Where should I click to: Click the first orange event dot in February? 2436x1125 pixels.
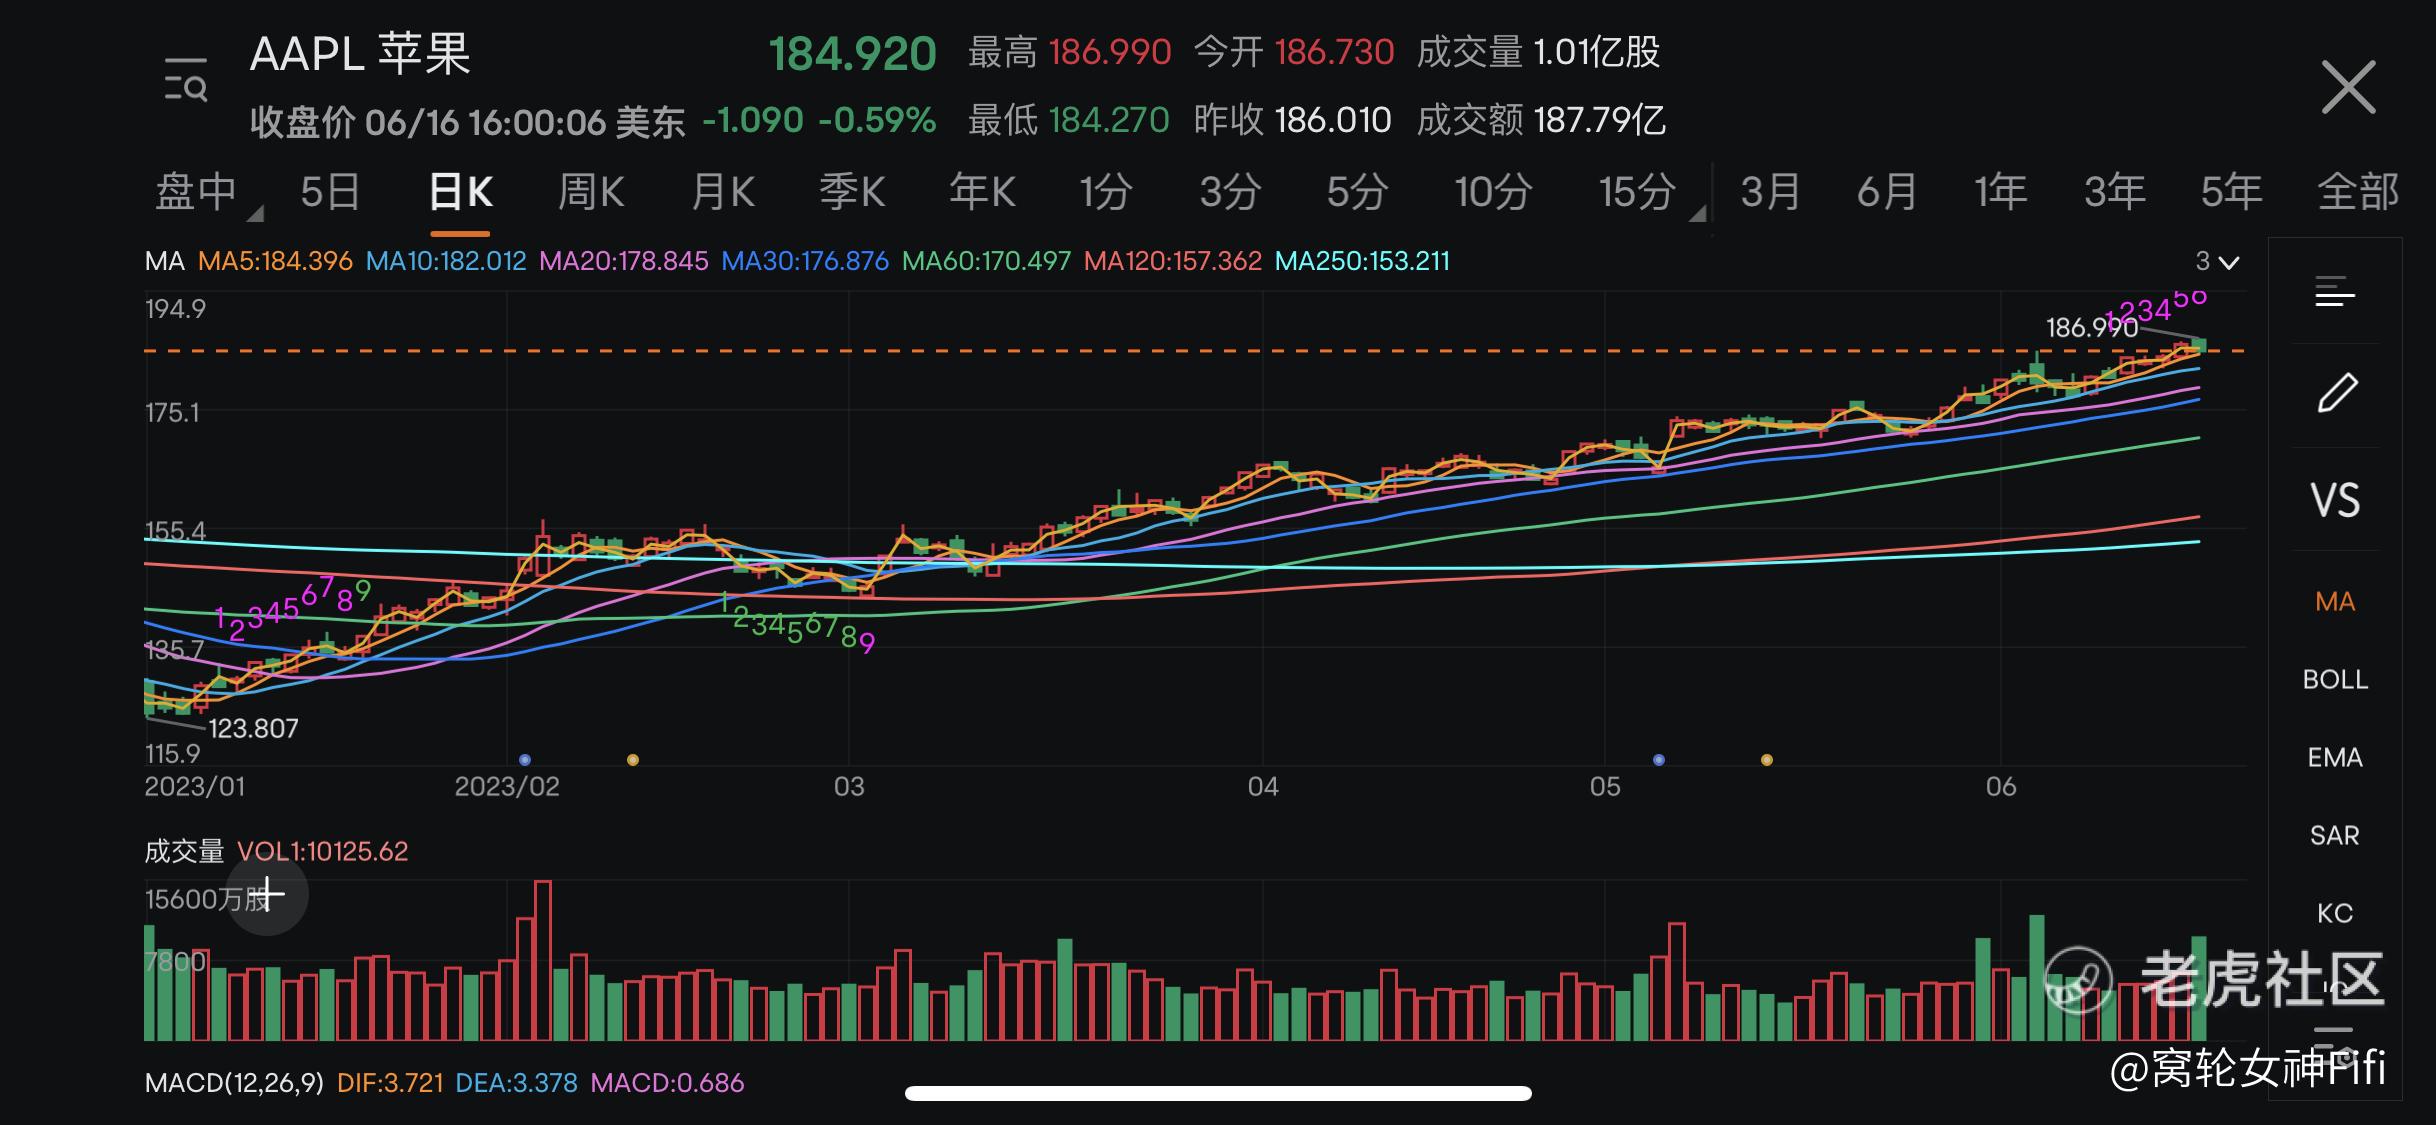[632, 760]
